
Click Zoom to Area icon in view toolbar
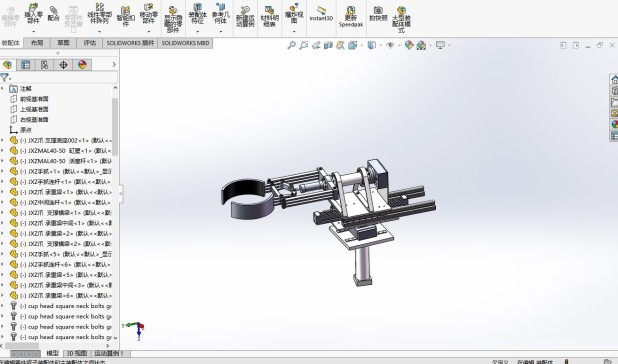pos(303,45)
